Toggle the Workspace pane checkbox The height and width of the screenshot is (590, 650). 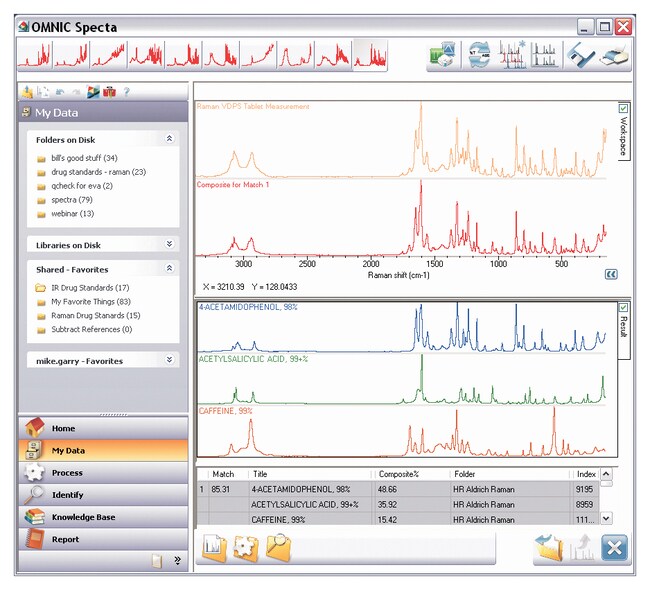tap(624, 108)
